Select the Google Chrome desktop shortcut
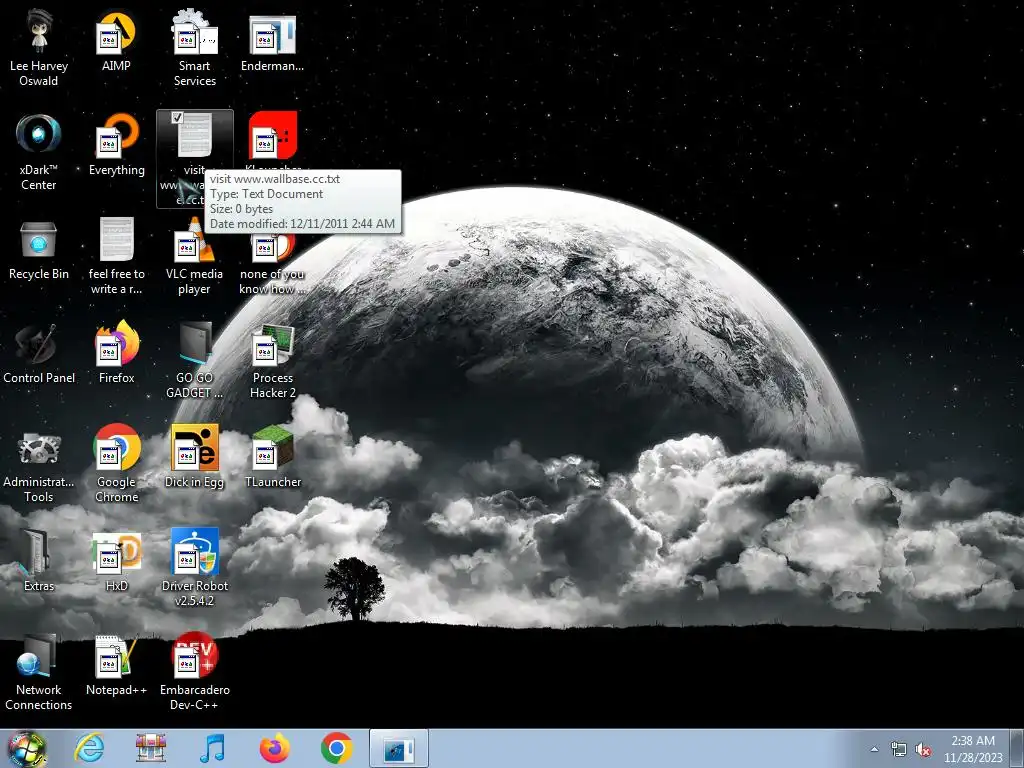 (x=116, y=464)
